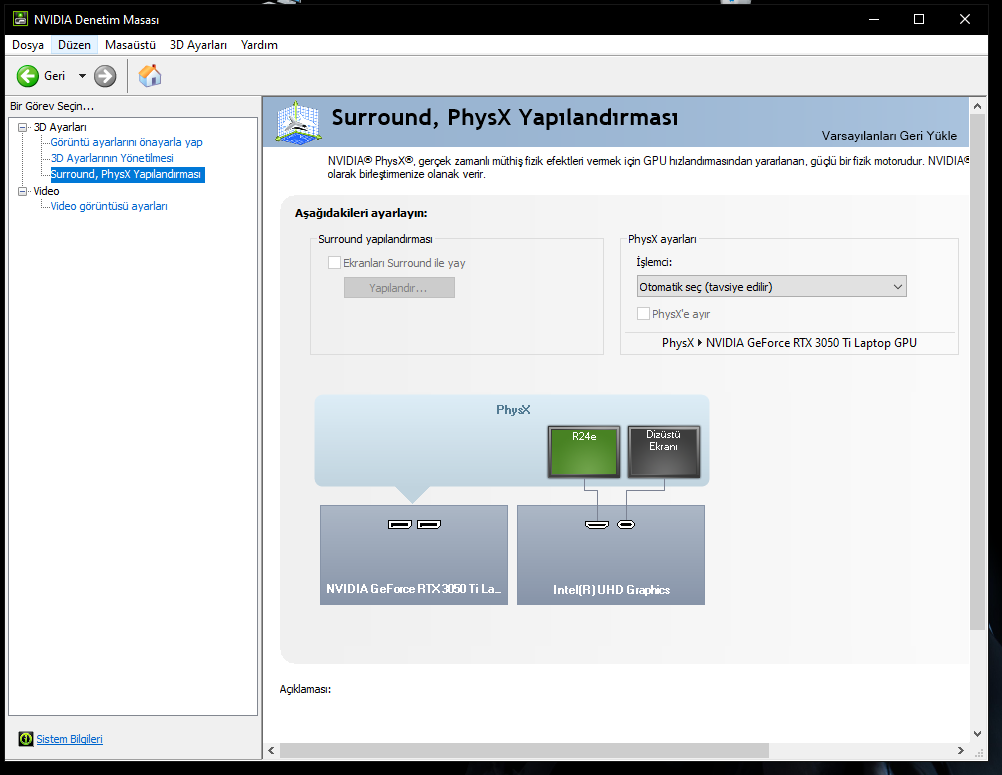Maximize the NVIDIA Denetim Masası window

pos(919,19)
